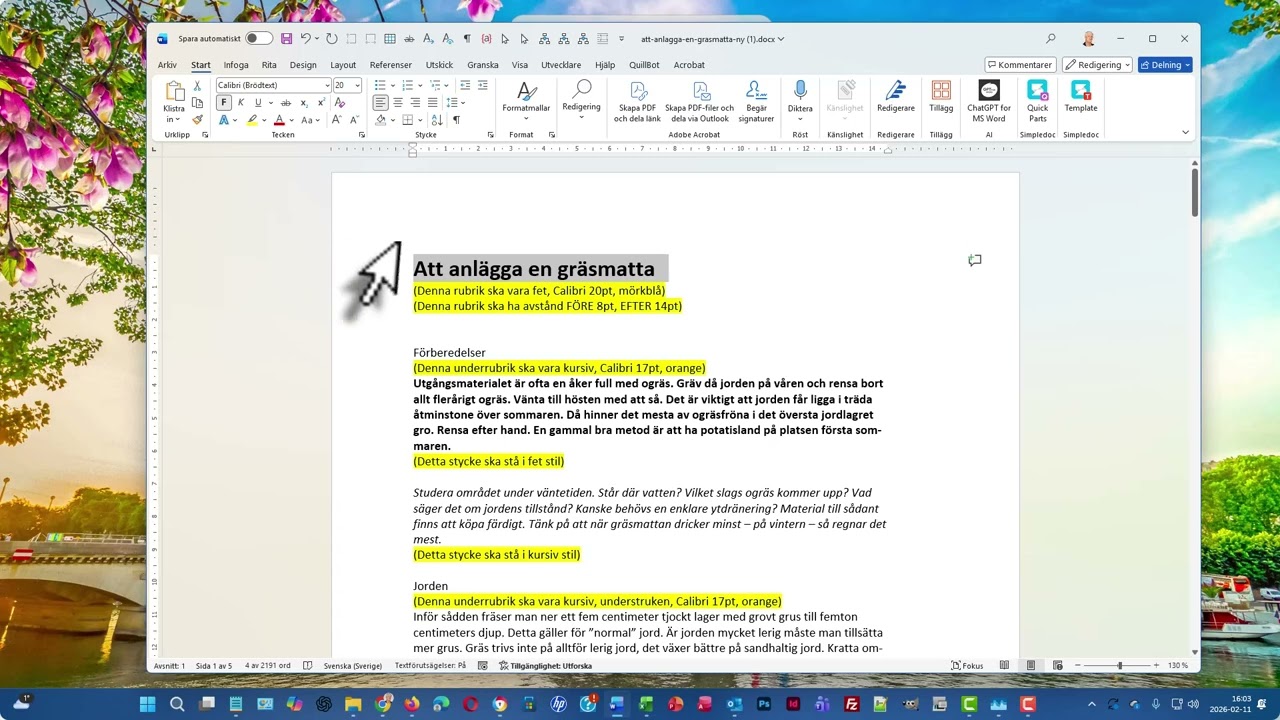Screen dimensions: 1280x720
Task: Click the Sort A-Z icon
Action: coord(437,119)
